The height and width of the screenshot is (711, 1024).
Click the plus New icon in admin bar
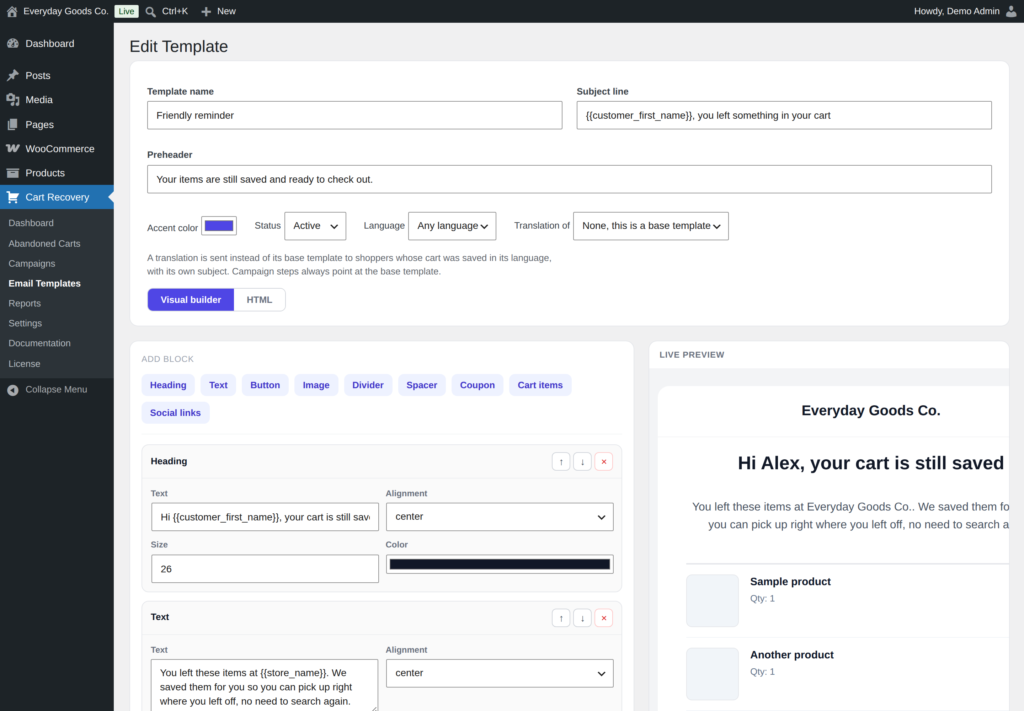pyautogui.click(x=206, y=12)
